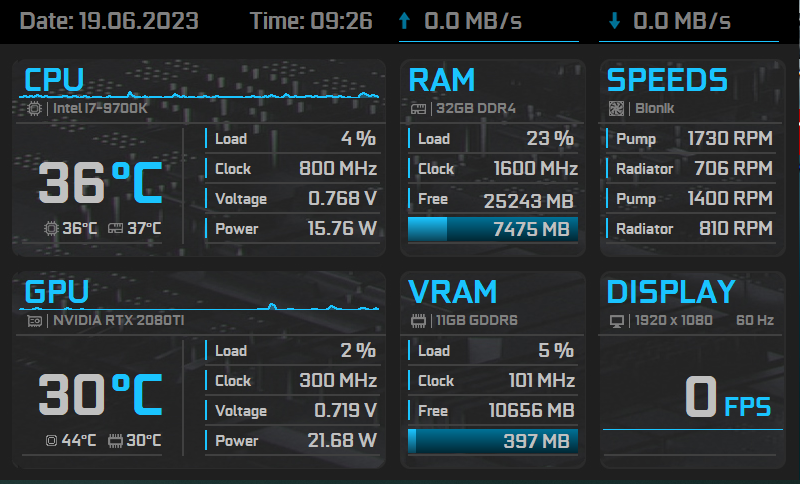Click the monitor icon beside 1920 x 1080
This screenshot has height=484, width=800.
point(616,321)
